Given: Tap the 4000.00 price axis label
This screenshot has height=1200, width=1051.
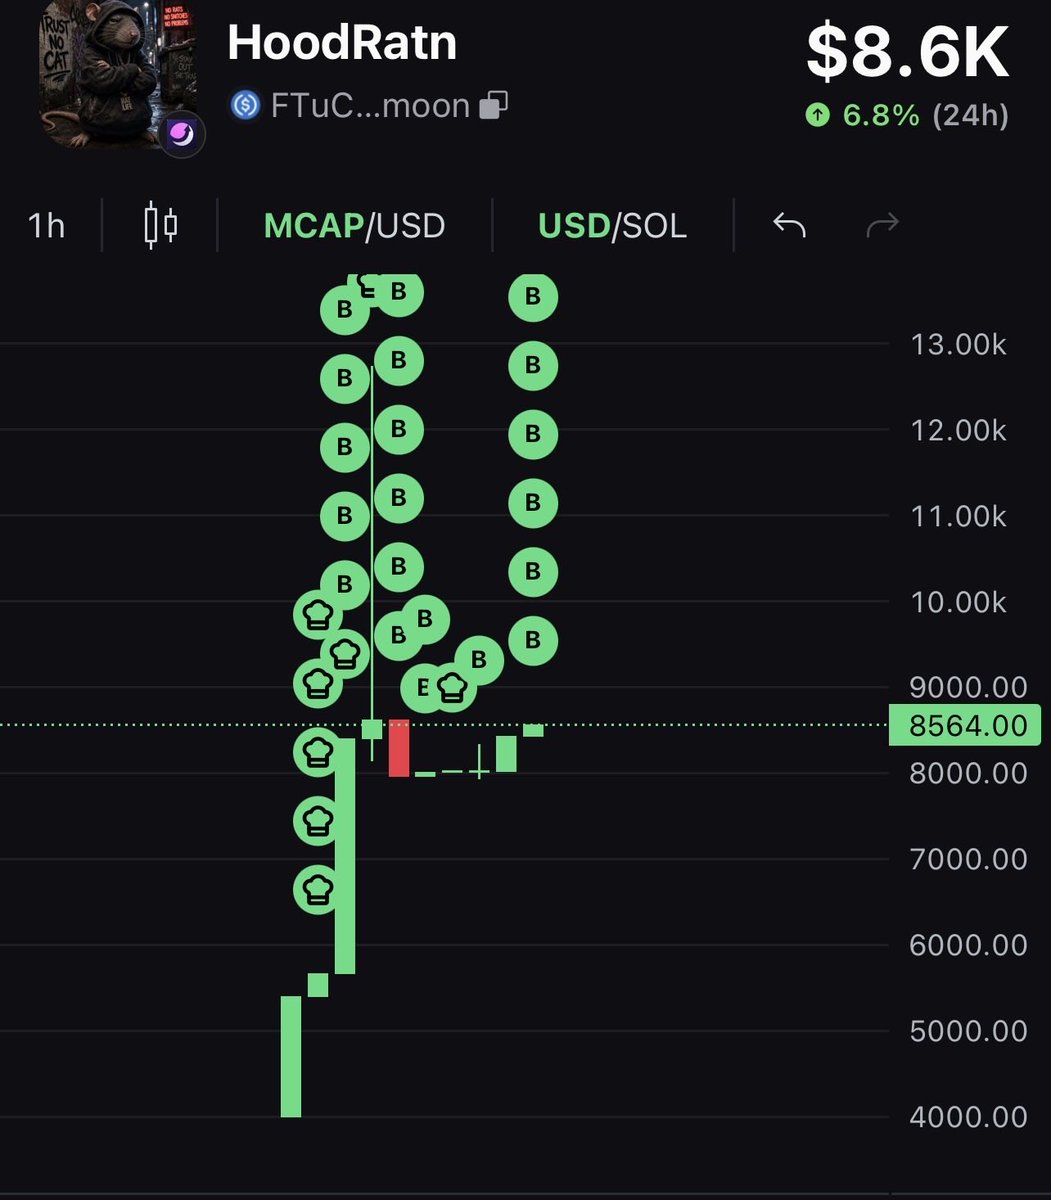Looking at the screenshot, I should click(x=968, y=1117).
